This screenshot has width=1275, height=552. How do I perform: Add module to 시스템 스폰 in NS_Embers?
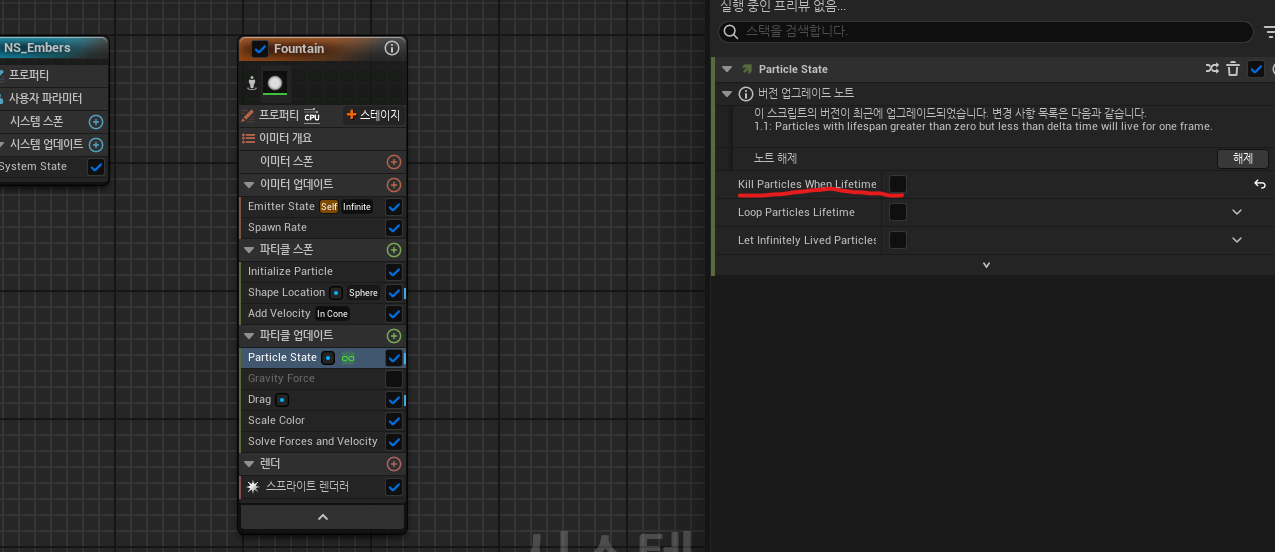tap(96, 122)
